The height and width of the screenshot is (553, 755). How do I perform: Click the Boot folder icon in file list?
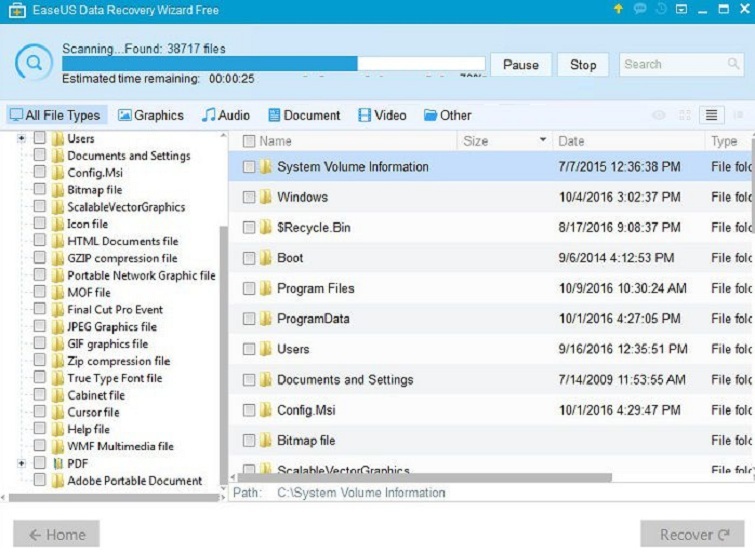pos(265,258)
